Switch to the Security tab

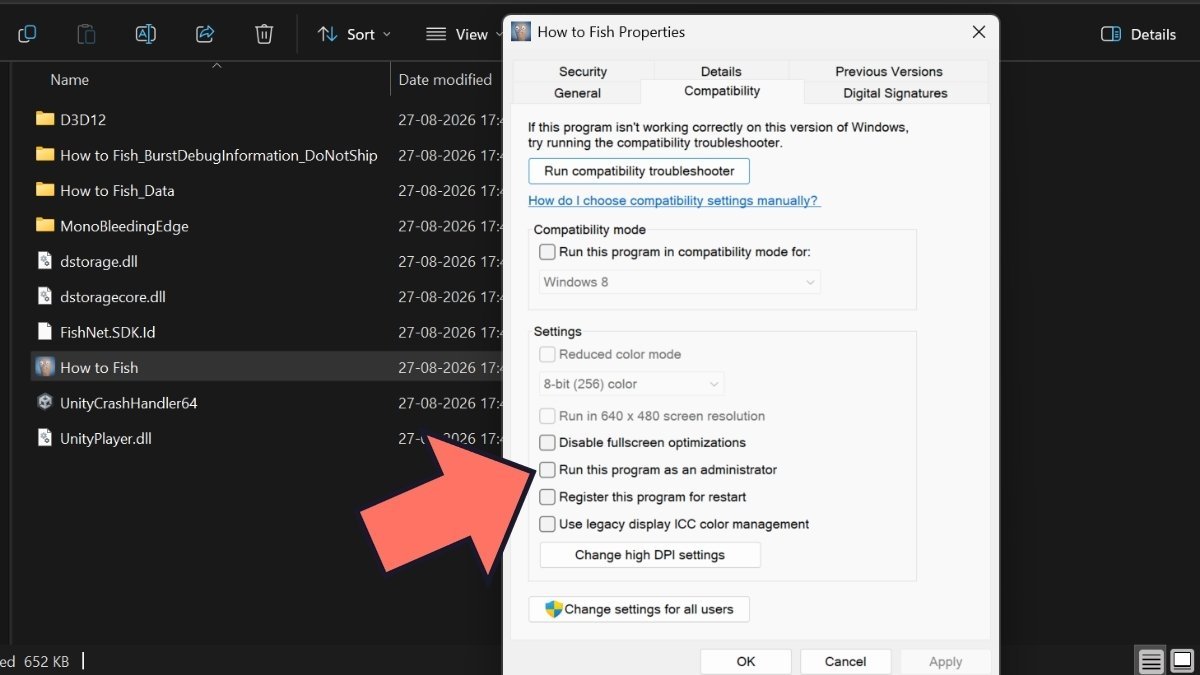click(x=583, y=71)
